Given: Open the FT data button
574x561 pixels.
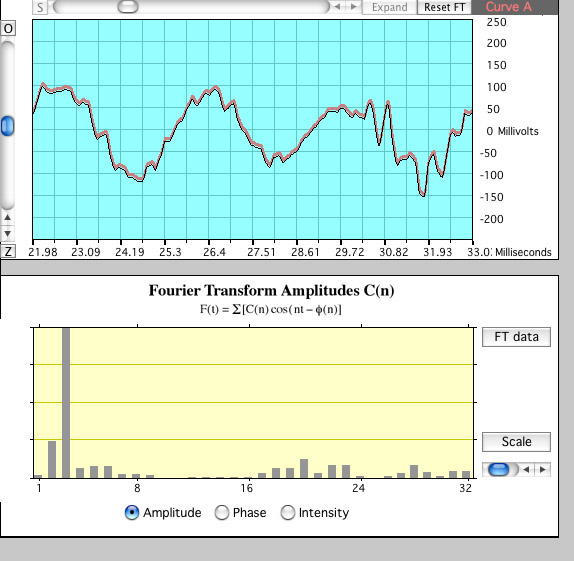Looking at the screenshot, I should coord(516,337).
